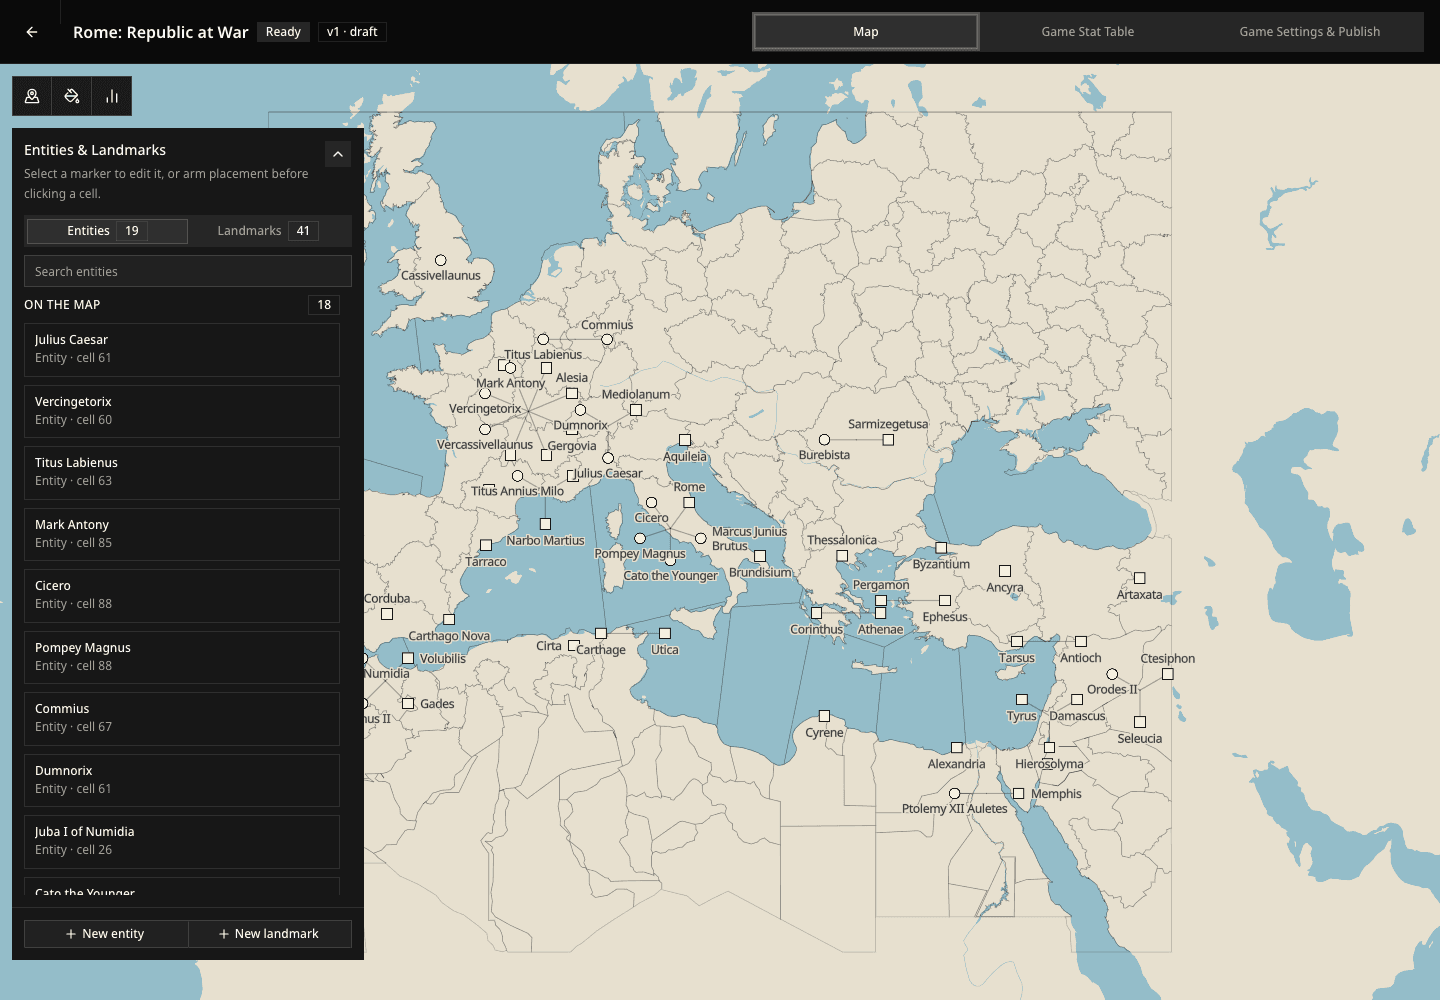Click the Hierosolyma square landmark marker
This screenshot has height=1000, width=1440.
(1049, 747)
